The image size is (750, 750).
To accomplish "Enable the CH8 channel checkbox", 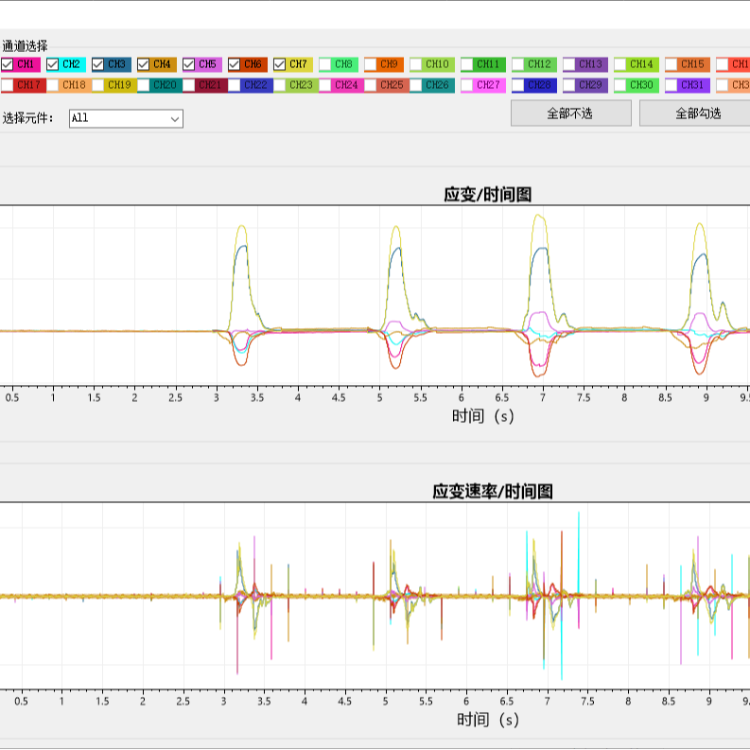I will click(325, 64).
